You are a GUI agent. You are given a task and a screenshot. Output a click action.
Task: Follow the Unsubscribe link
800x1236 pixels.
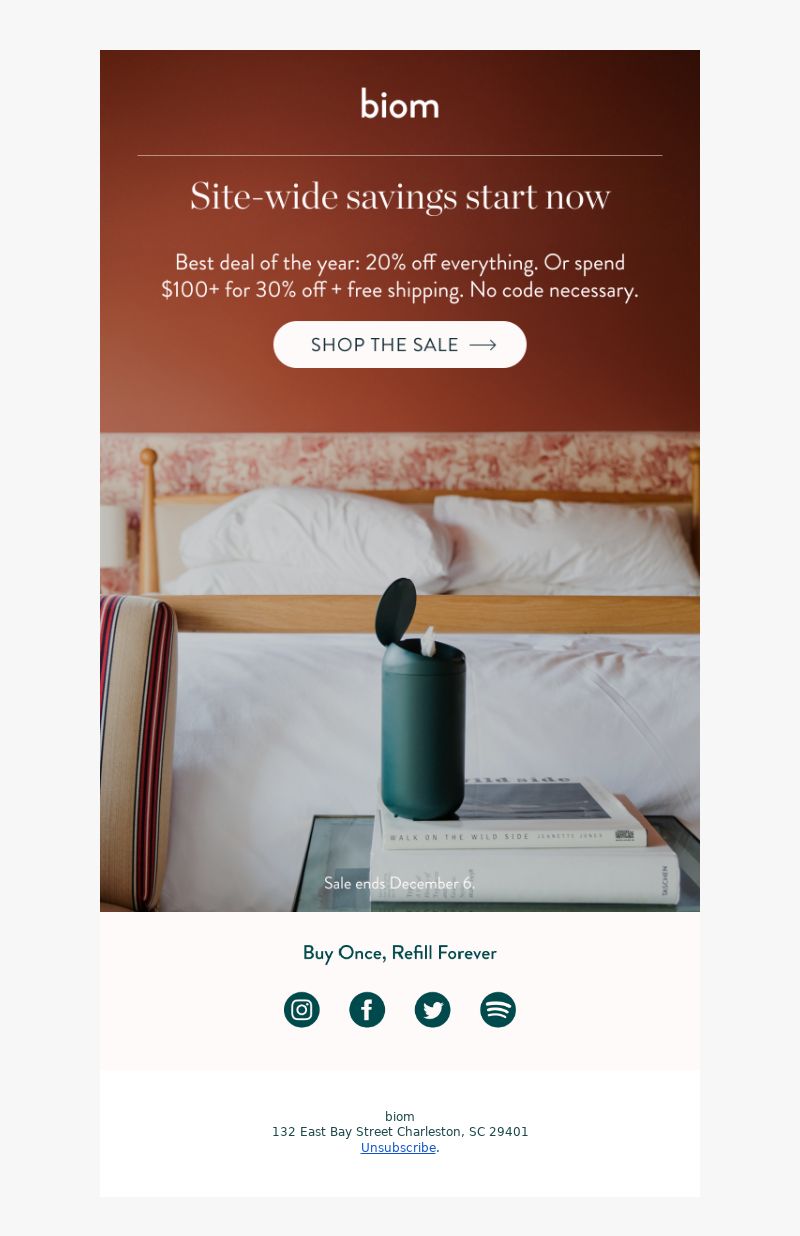point(398,1148)
